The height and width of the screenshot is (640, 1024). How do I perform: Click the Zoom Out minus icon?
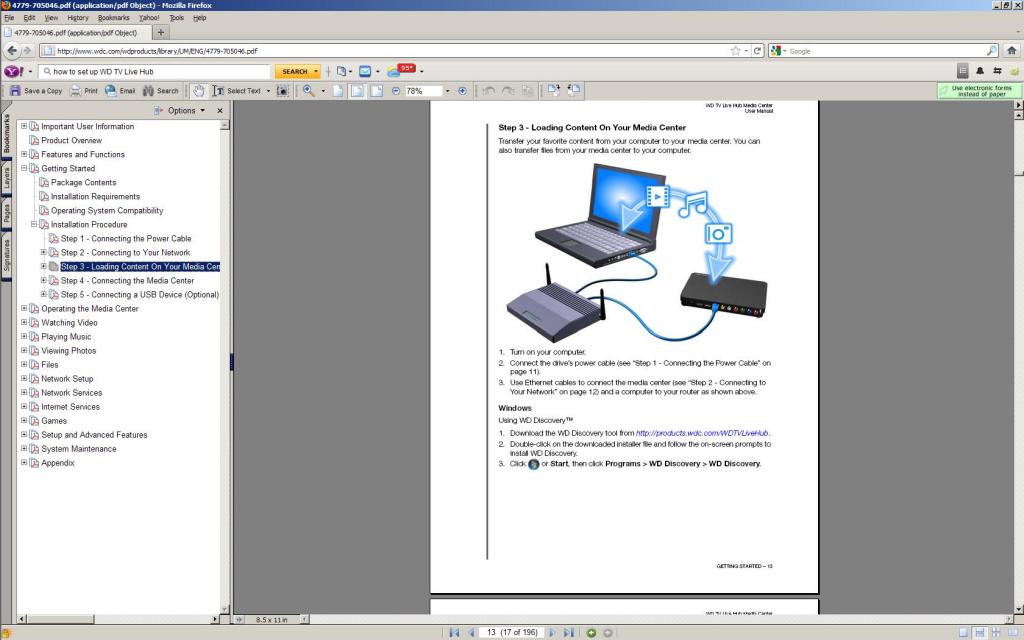[396, 91]
